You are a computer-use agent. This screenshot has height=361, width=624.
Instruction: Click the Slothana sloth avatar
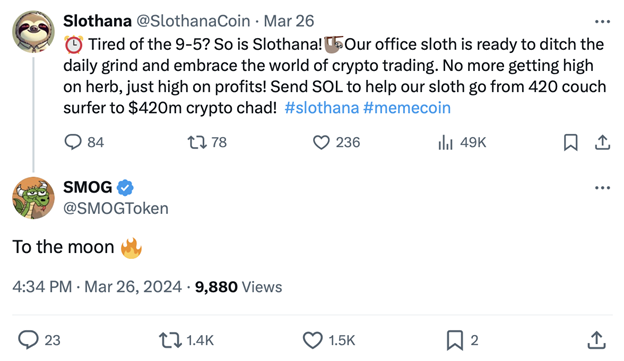(x=33, y=32)
